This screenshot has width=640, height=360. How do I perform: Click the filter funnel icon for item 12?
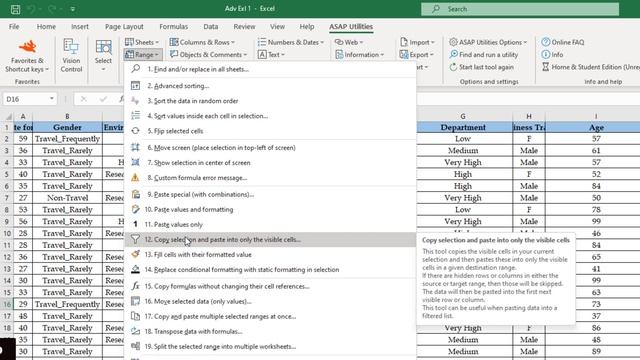(x=136, y=240)
